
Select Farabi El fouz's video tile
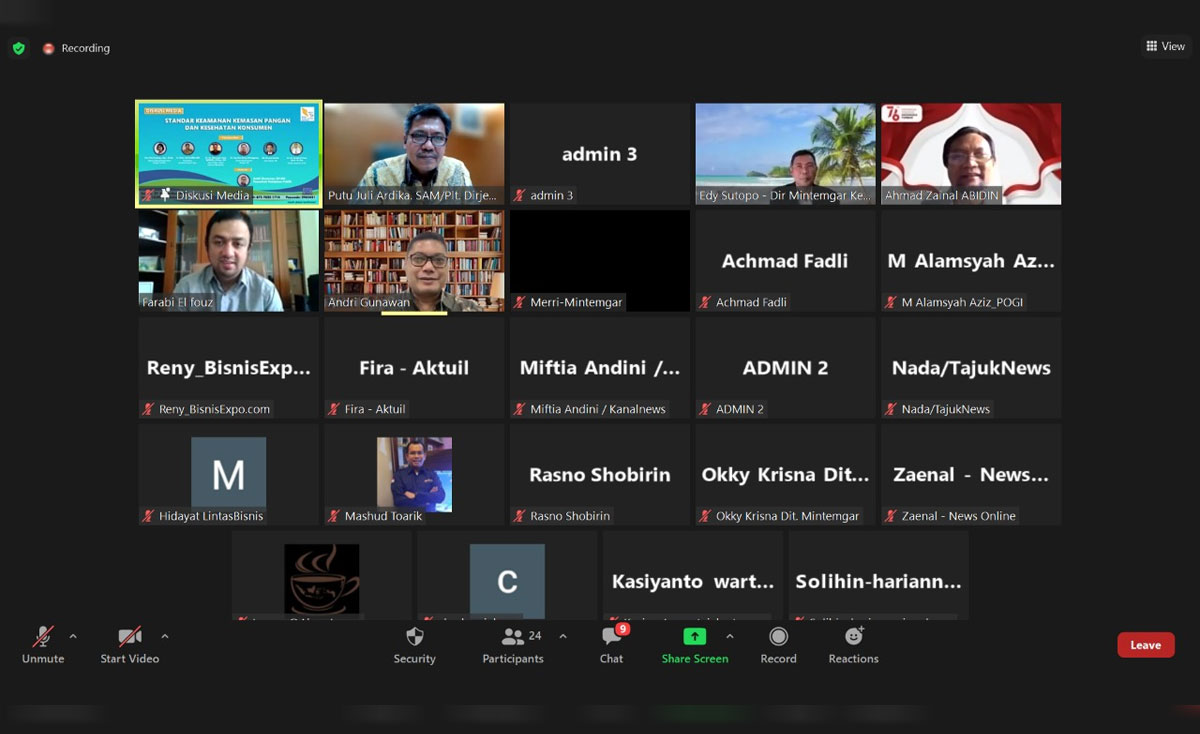pos(229,260)
